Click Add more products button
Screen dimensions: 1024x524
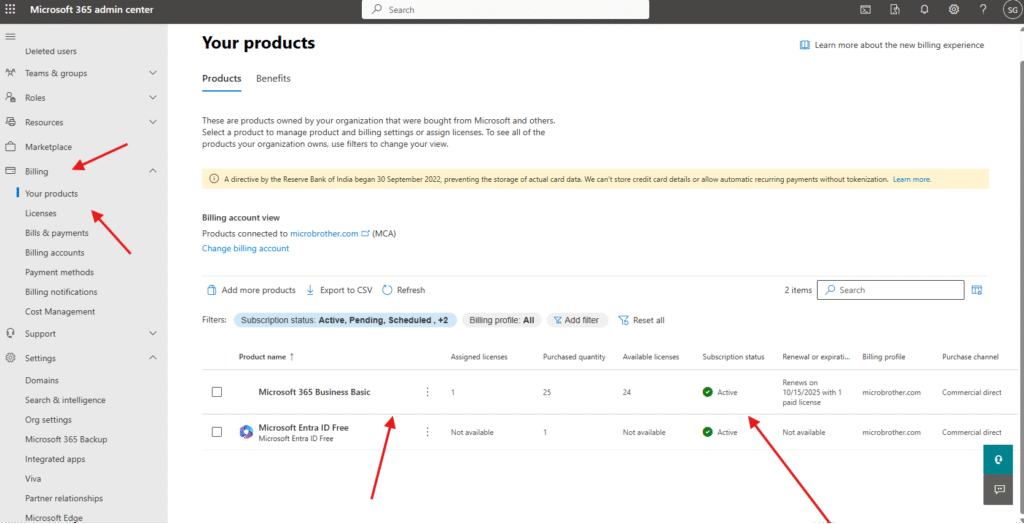(x=251, y=290)
